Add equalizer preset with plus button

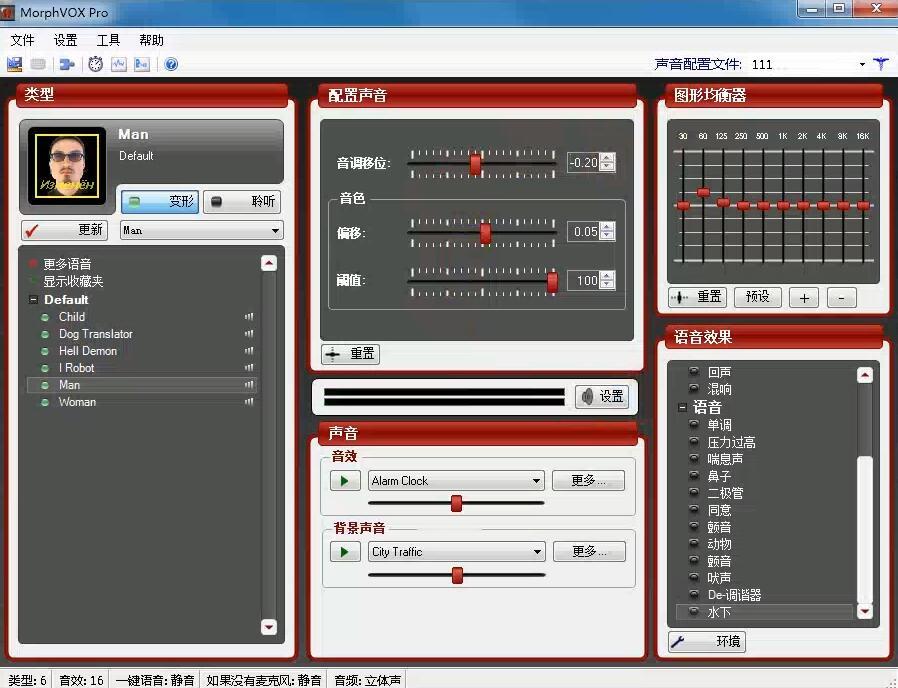pyautogui.click(x=804, y=298)
